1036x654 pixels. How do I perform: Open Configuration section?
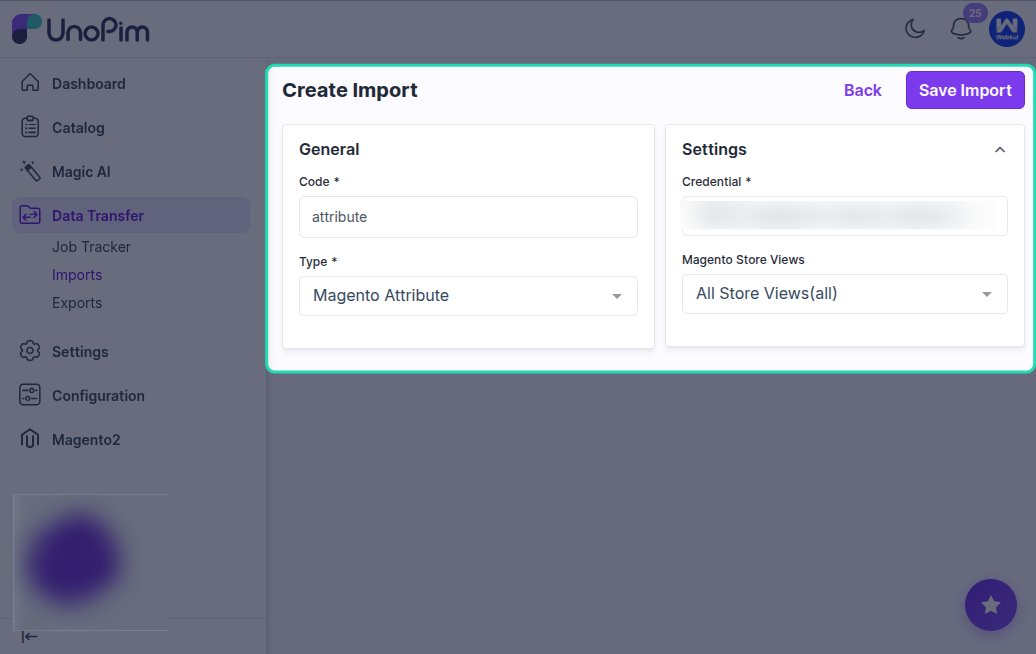[98, 396]
